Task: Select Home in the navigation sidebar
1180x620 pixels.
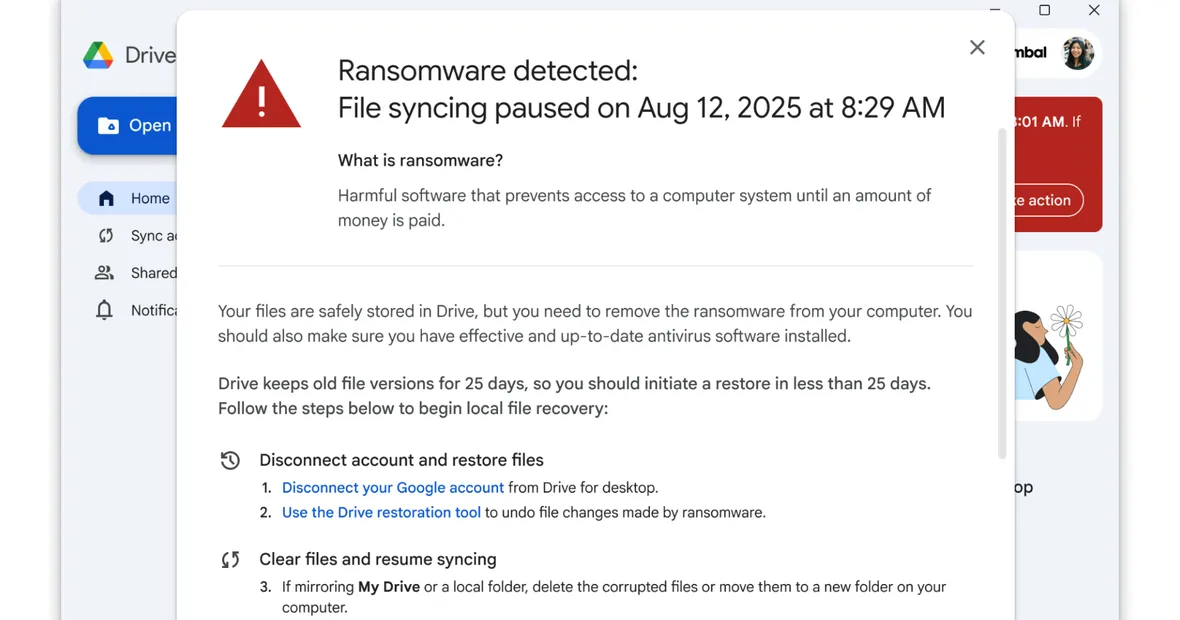Action: [x=150, y=198]
